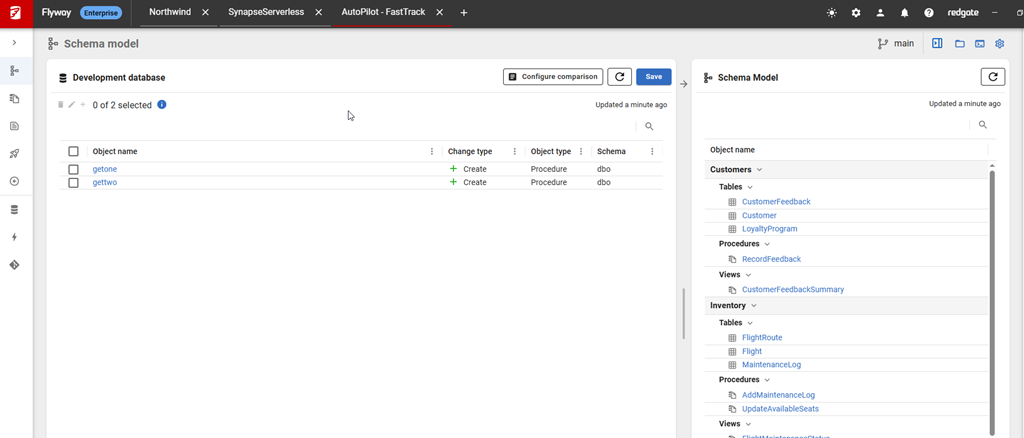Toggle the light/dark theme sun icon
This screenshot has width=1024, height=438.
pos(832,13)
